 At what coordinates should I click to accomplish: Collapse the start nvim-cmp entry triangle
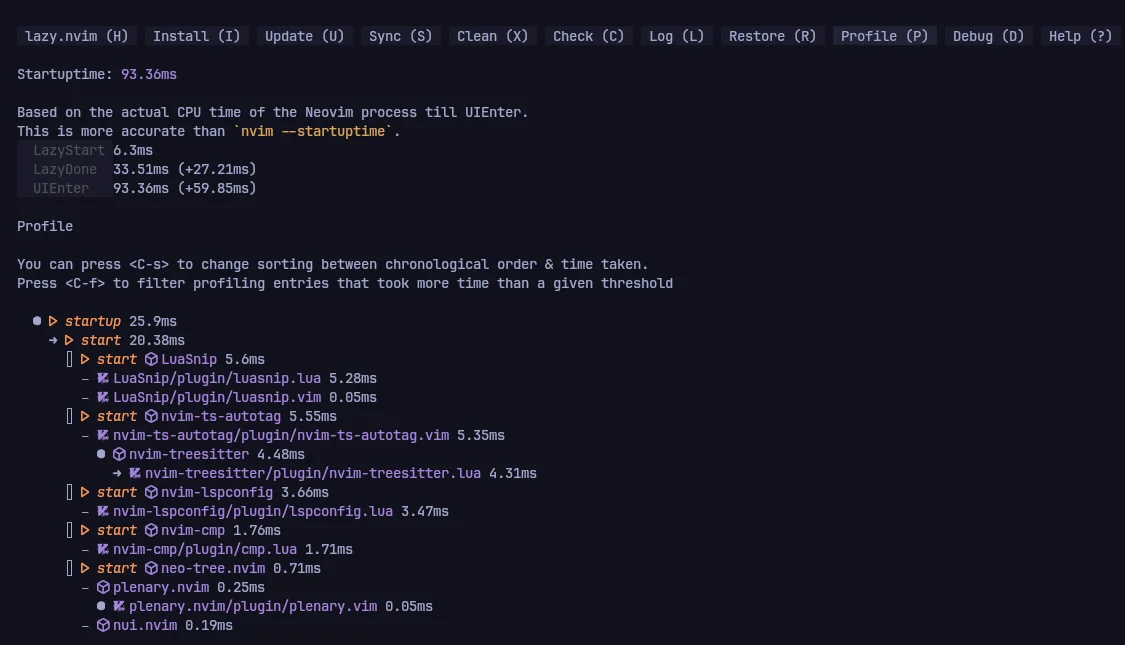pos(85,530)
